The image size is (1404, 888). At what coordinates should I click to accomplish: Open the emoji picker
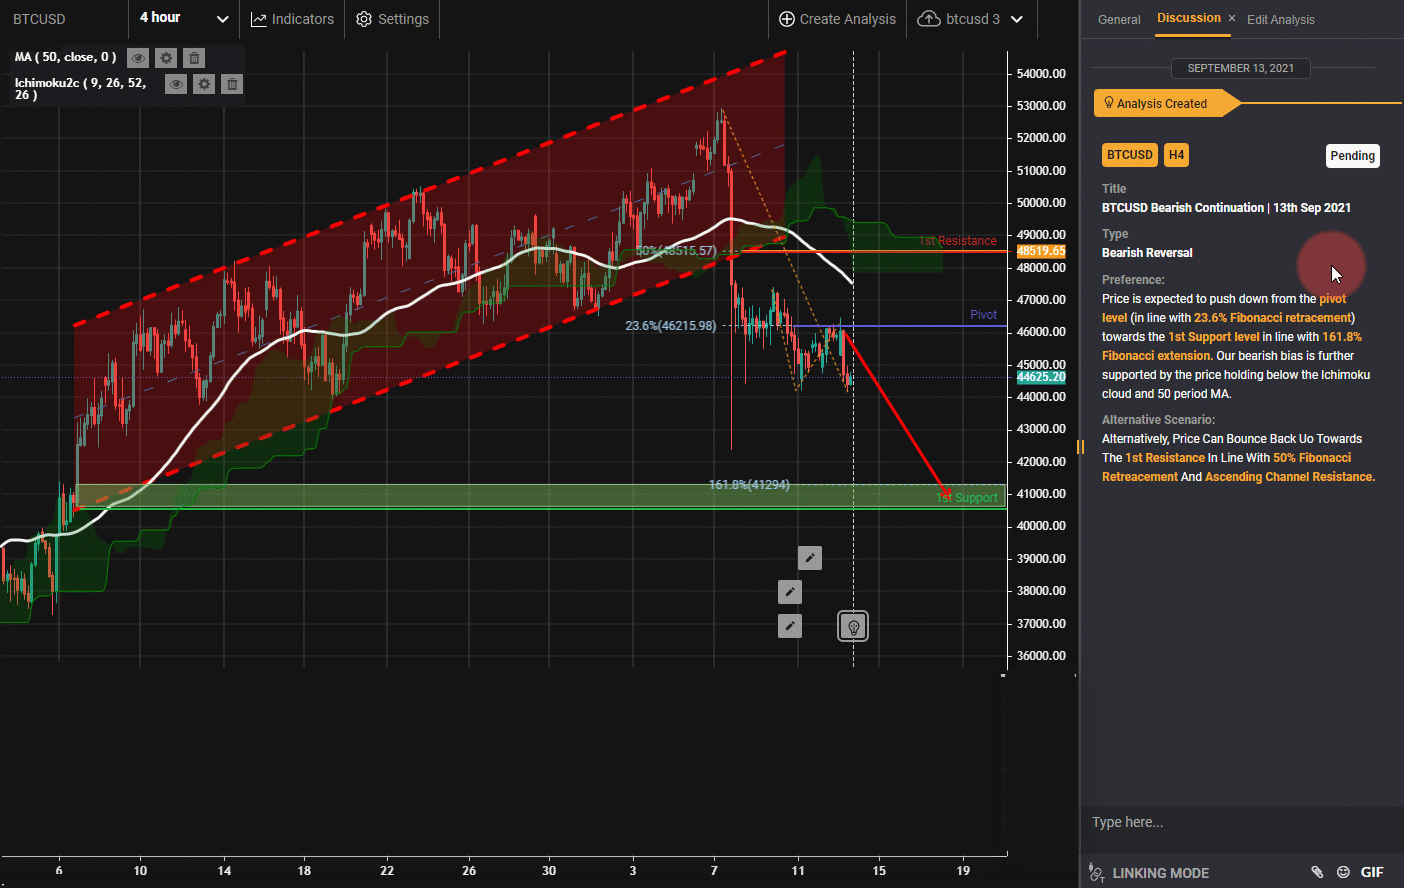[x=1343, y=872]
